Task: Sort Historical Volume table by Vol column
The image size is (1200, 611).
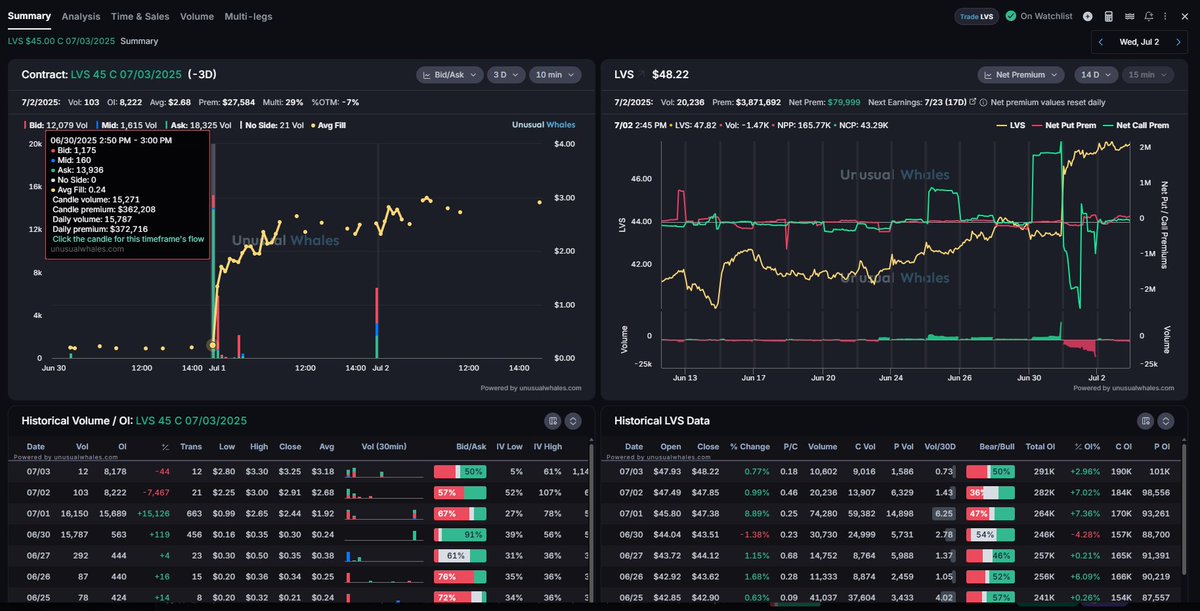Action: coord(82,447)
